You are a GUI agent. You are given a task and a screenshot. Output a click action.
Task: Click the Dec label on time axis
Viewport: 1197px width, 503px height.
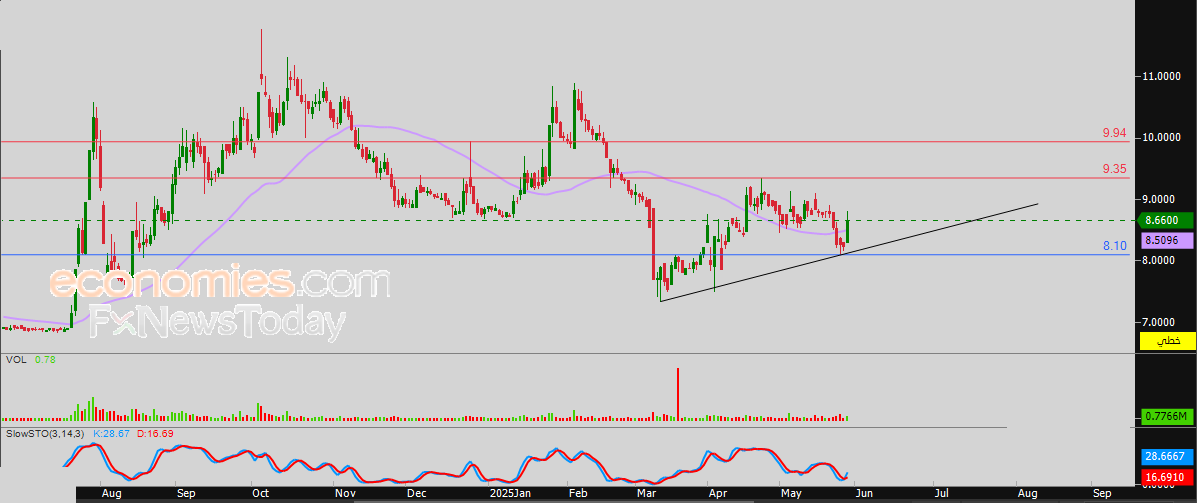pyautogui.click(x=417, y=494)
